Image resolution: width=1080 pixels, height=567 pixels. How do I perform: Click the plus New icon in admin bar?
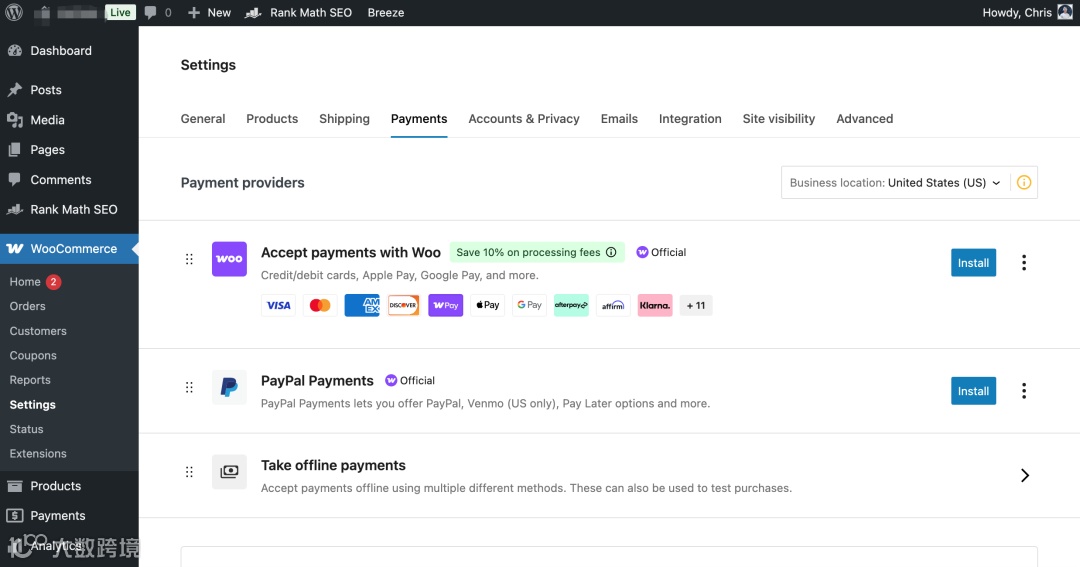pos(194,12)
